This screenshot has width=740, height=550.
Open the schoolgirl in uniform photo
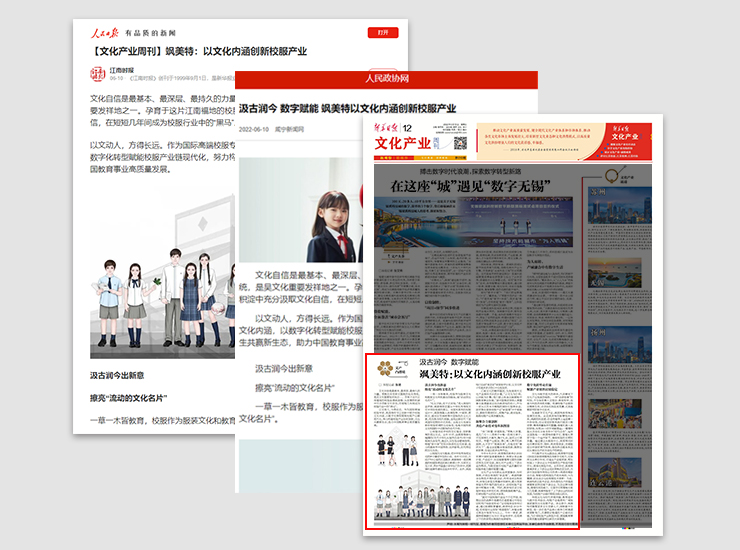(x=301, y=210)
